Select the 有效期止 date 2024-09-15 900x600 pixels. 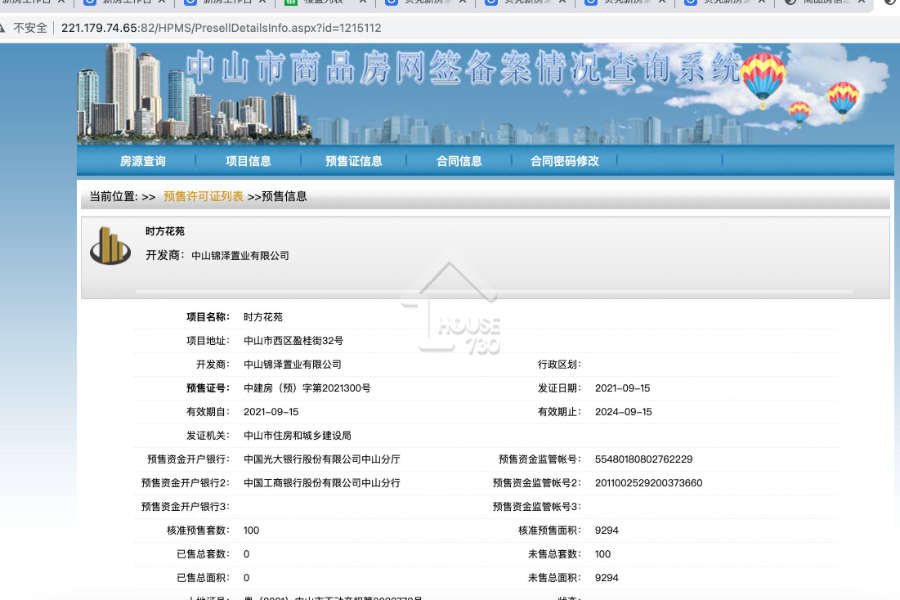(x=623, y=412)
